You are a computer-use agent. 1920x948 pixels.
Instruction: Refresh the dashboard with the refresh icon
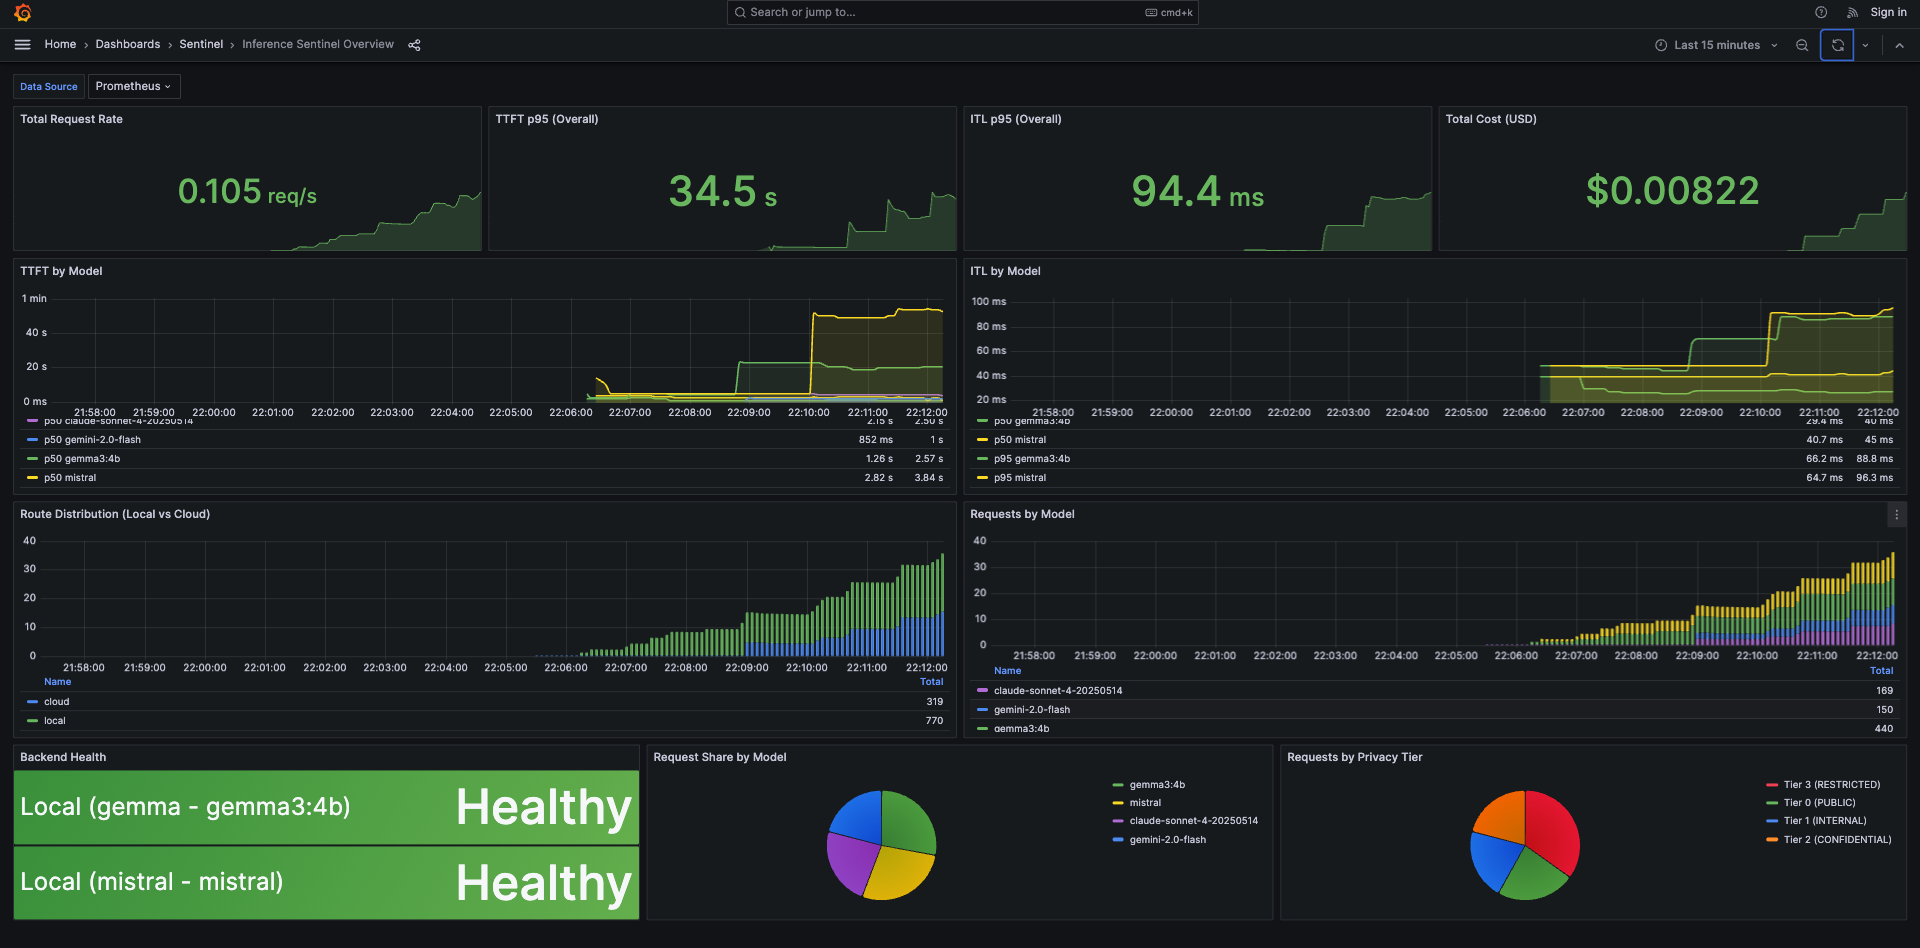(x=1838, y=45)
